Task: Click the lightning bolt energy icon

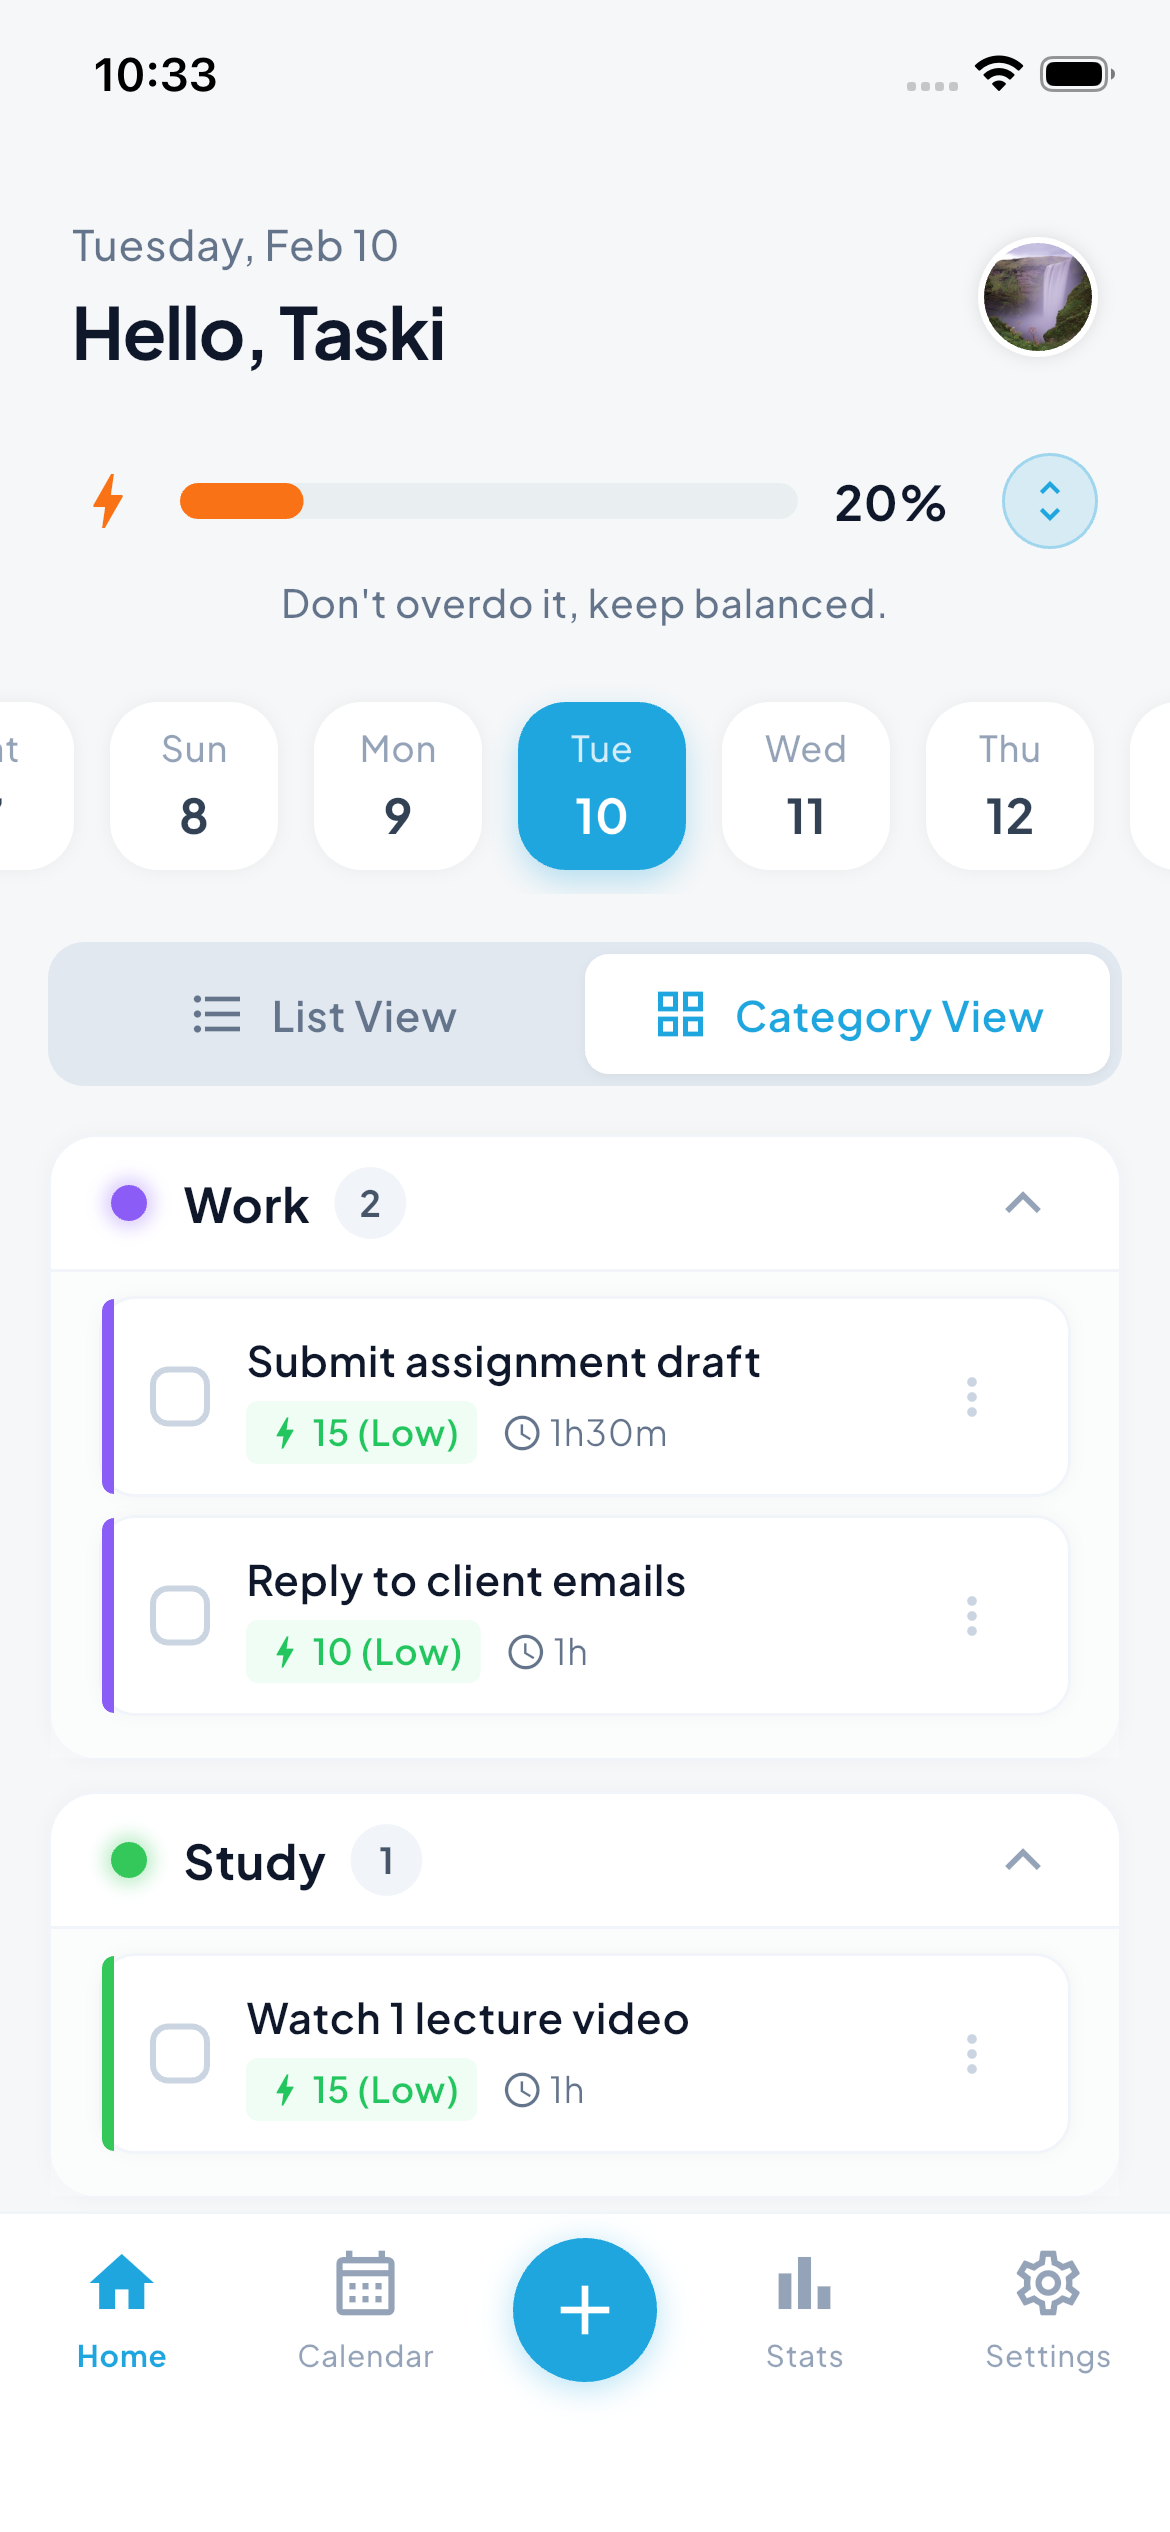Action: click(x=110, y=501)
